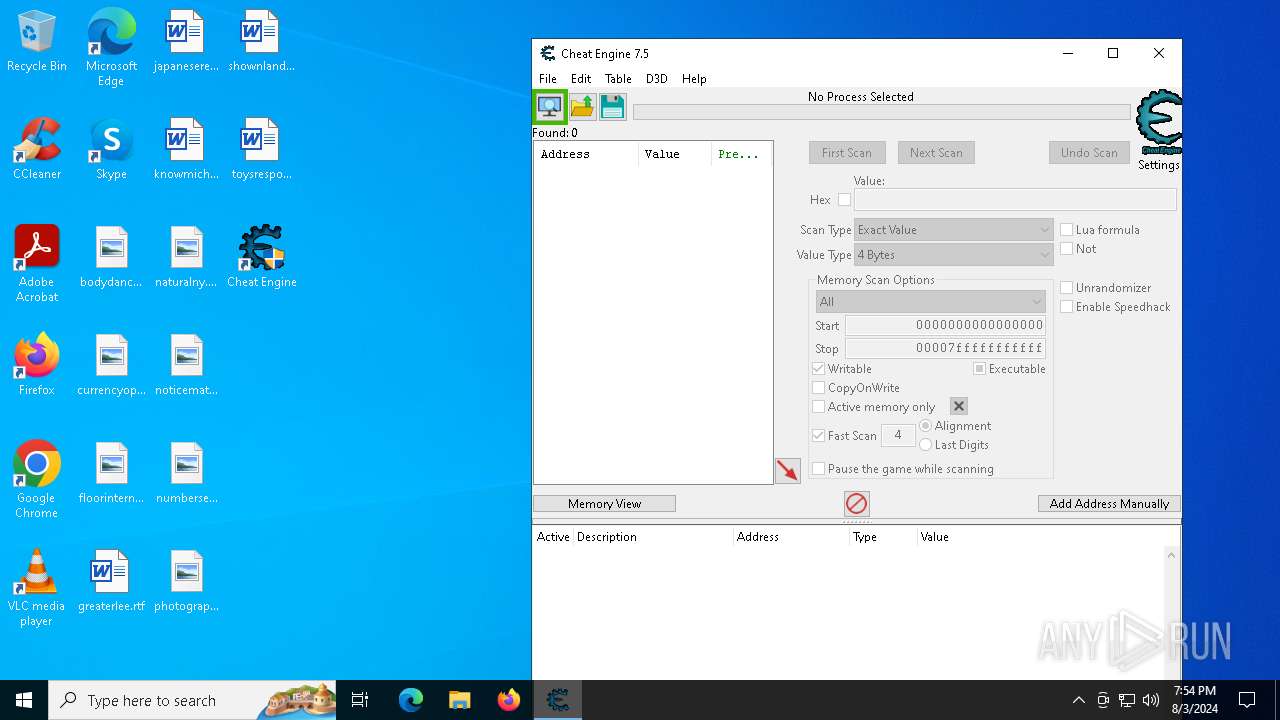Enable the Unrandomizer option
1280x720 pixels.
[x=1066, y=288]
